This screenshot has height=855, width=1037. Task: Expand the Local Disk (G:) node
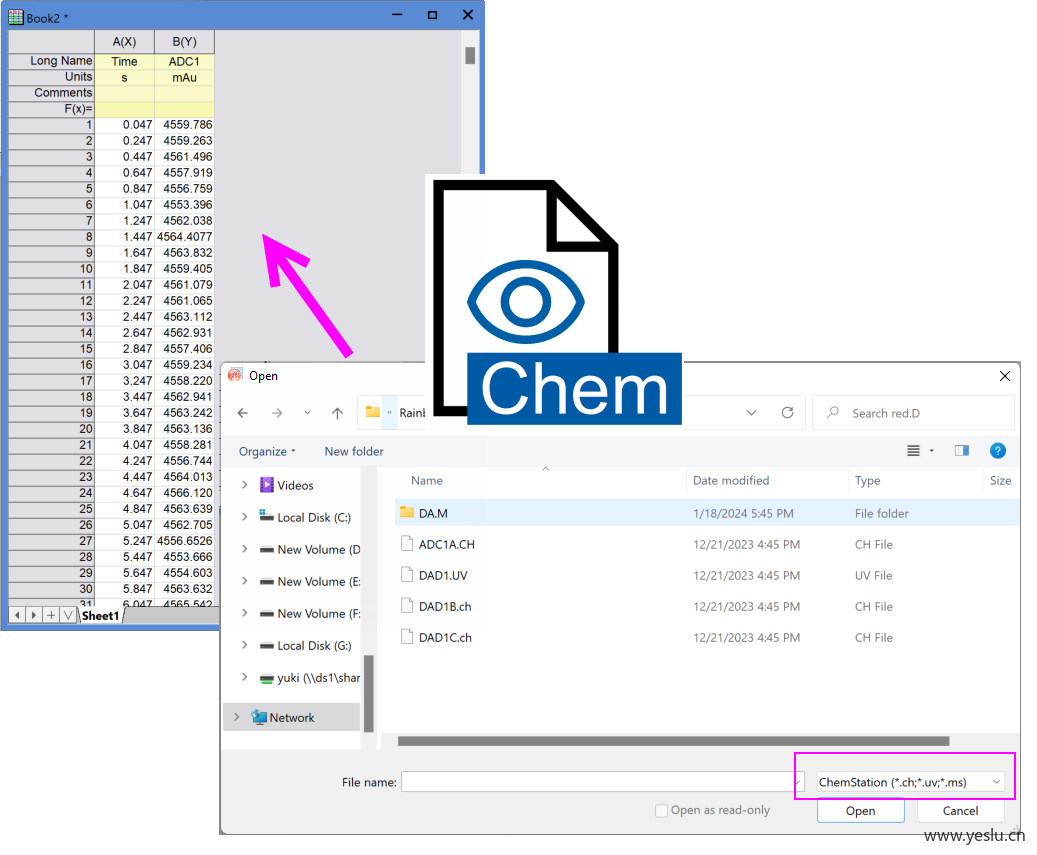tap(245, 645)
